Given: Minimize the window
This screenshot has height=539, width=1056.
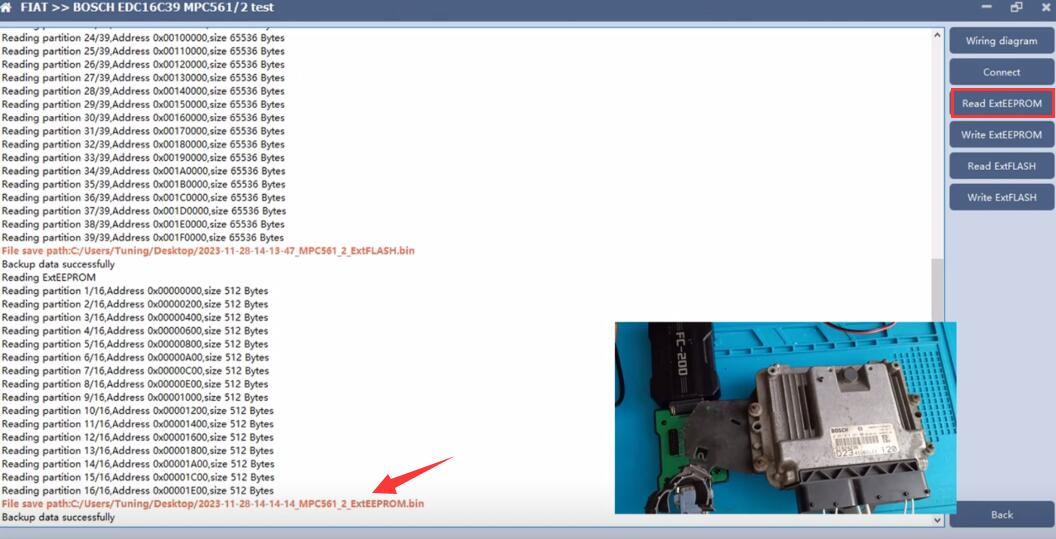Looking at the screenshot, I should click(986, 7).
